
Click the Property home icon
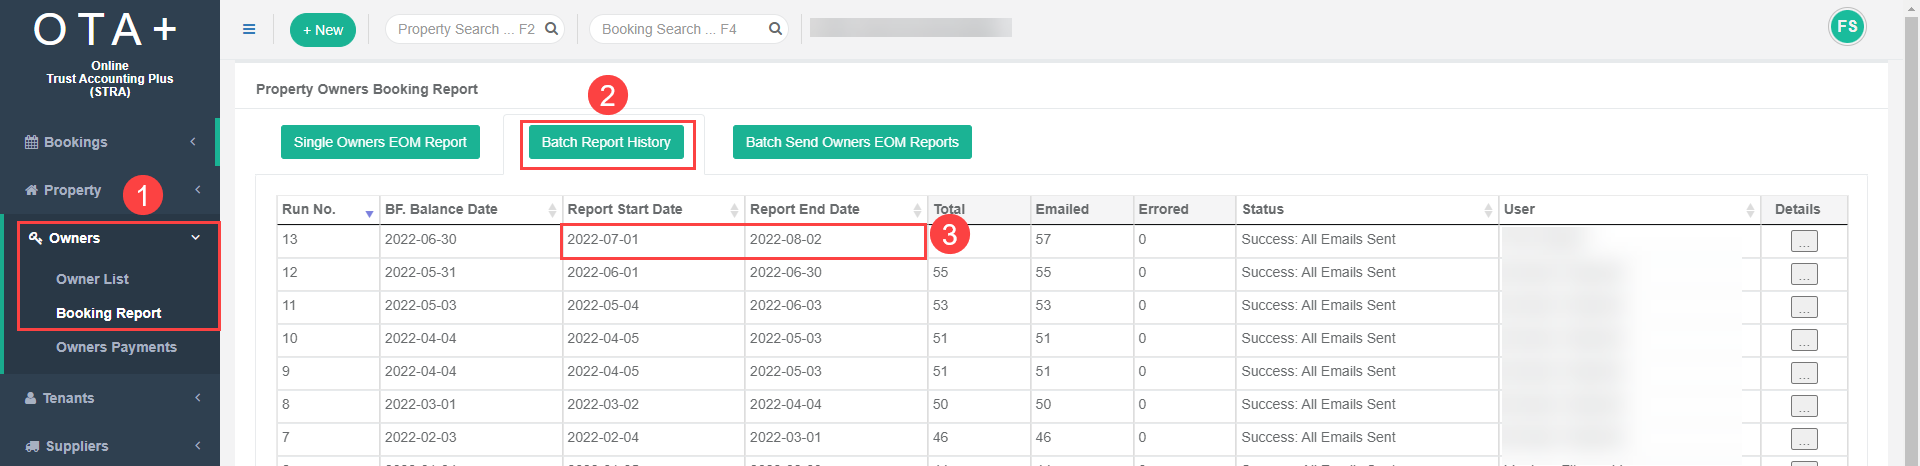(x=32, y=190)
